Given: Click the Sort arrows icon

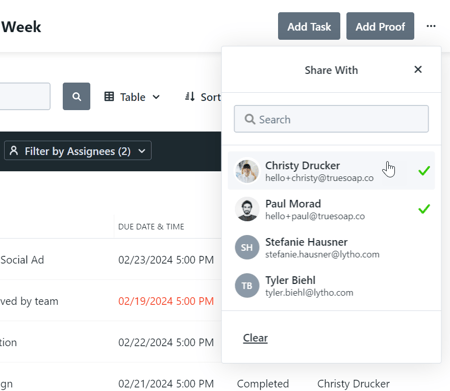Looking at the screenshot, I should tap(190, 97).
